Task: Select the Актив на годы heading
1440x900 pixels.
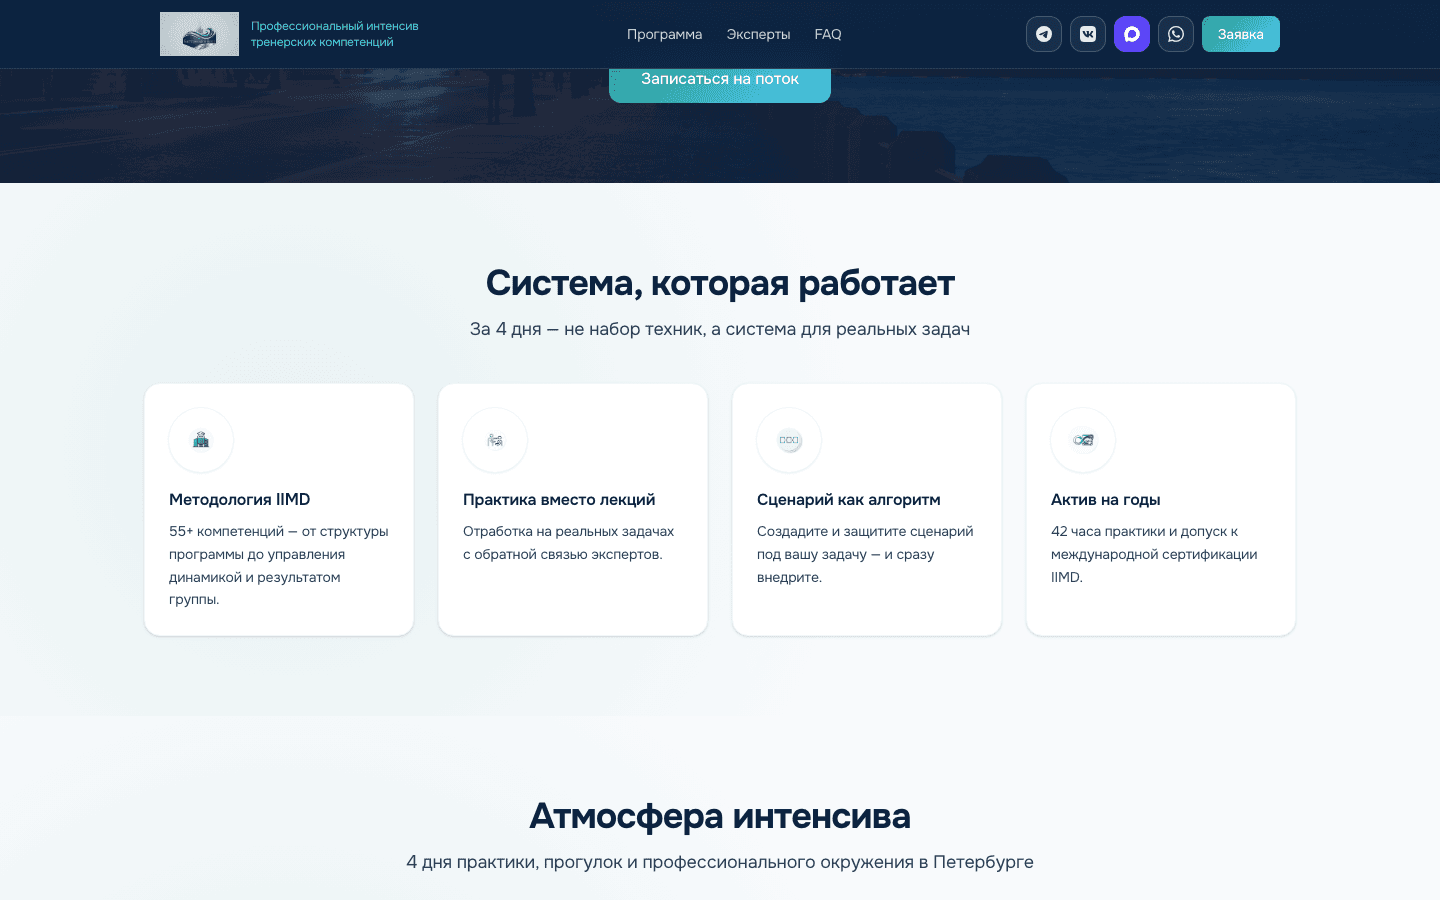Action: [1106, 499]
